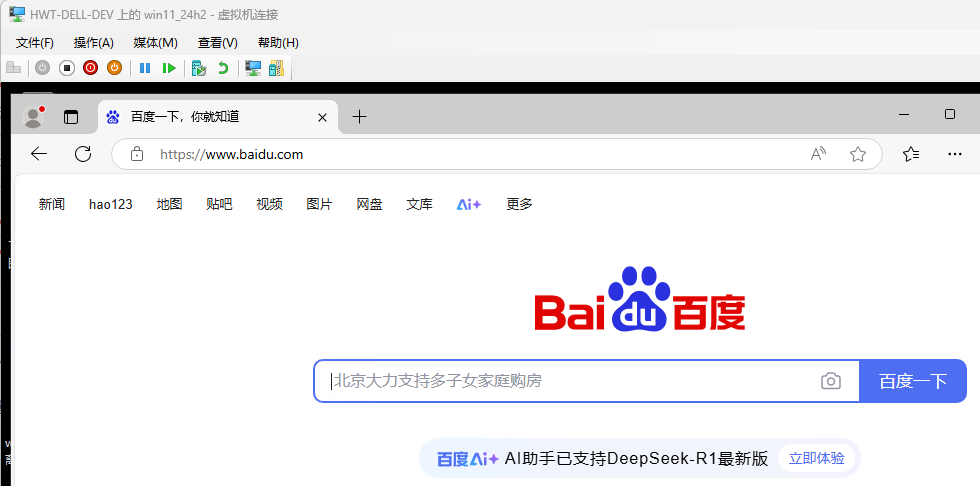This screenshot has width=980, height=486.
Task: Click the lock site-info icon
Action: [x=137, y=154]
